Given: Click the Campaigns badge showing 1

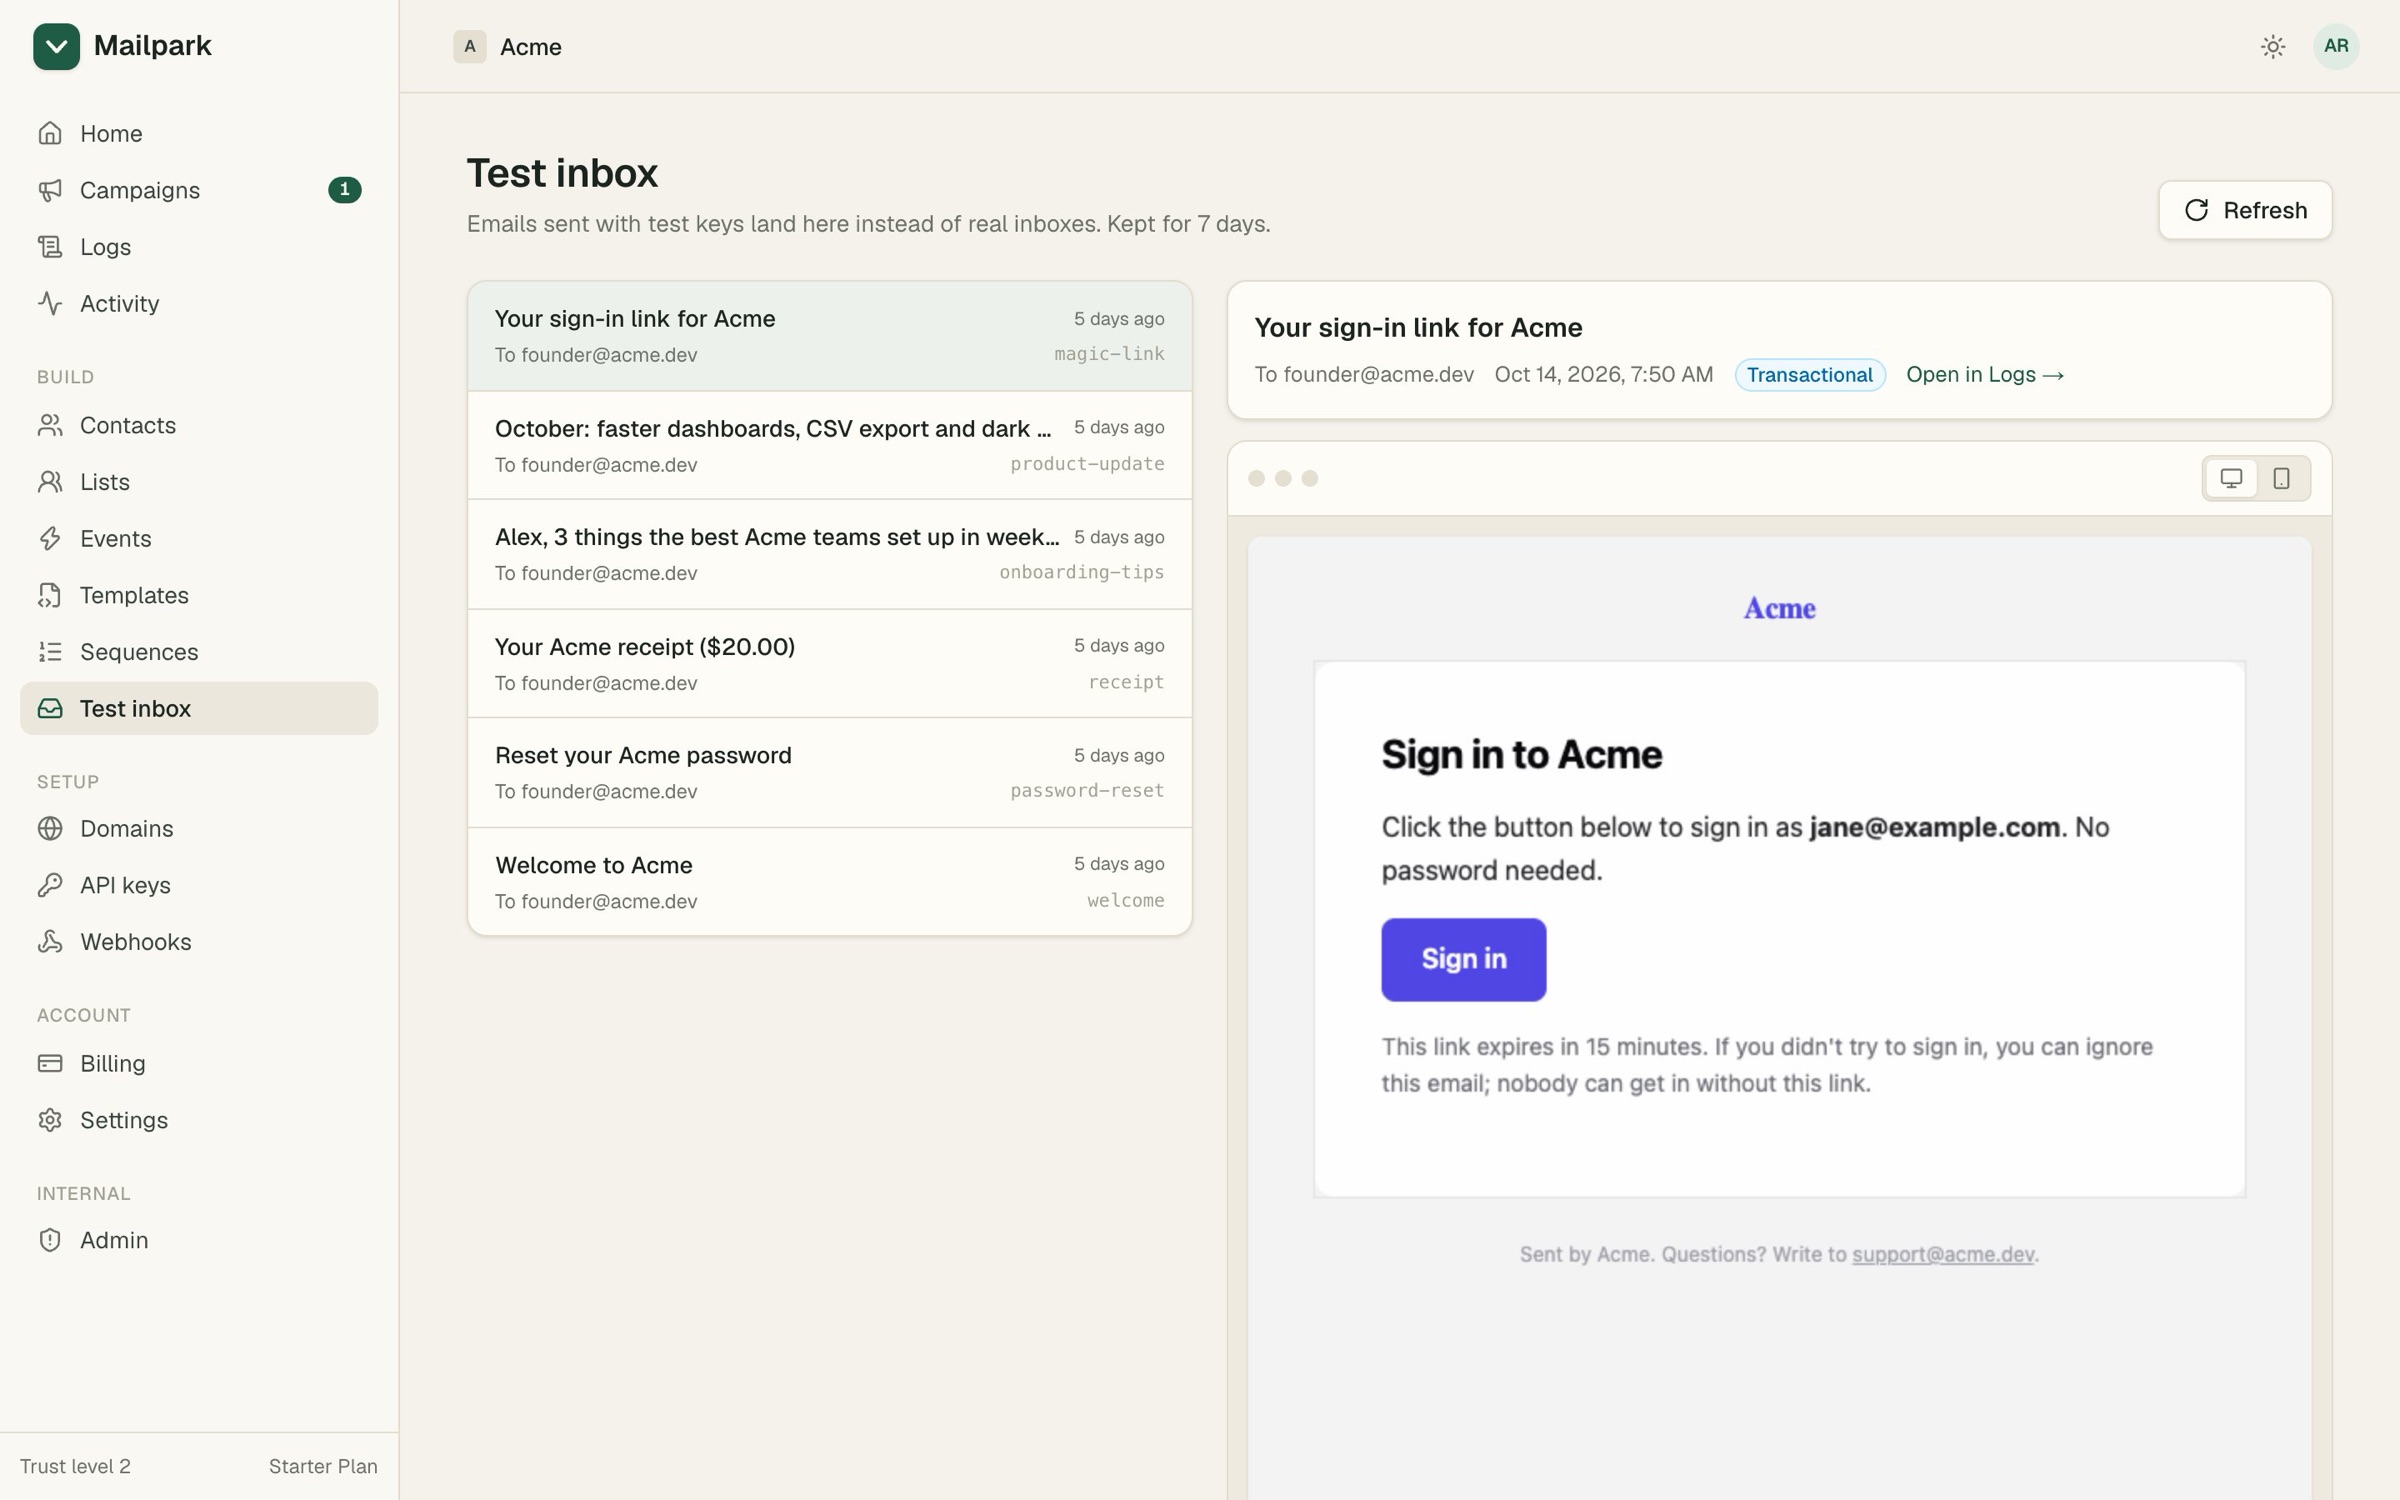Looking at the screenshot, I should pos(344,190).
